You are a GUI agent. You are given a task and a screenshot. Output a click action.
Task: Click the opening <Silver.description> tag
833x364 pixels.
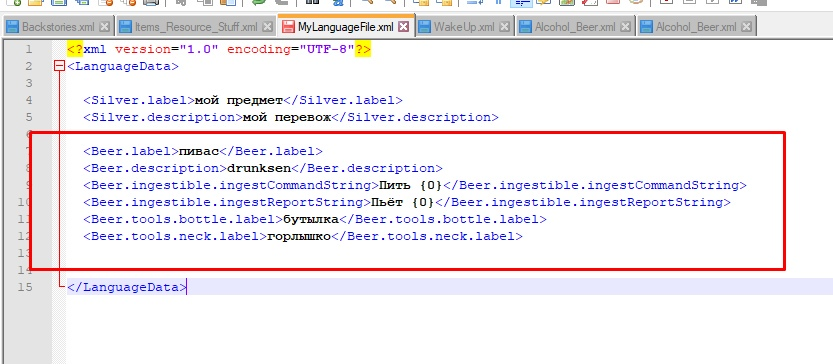pos(163,117)
